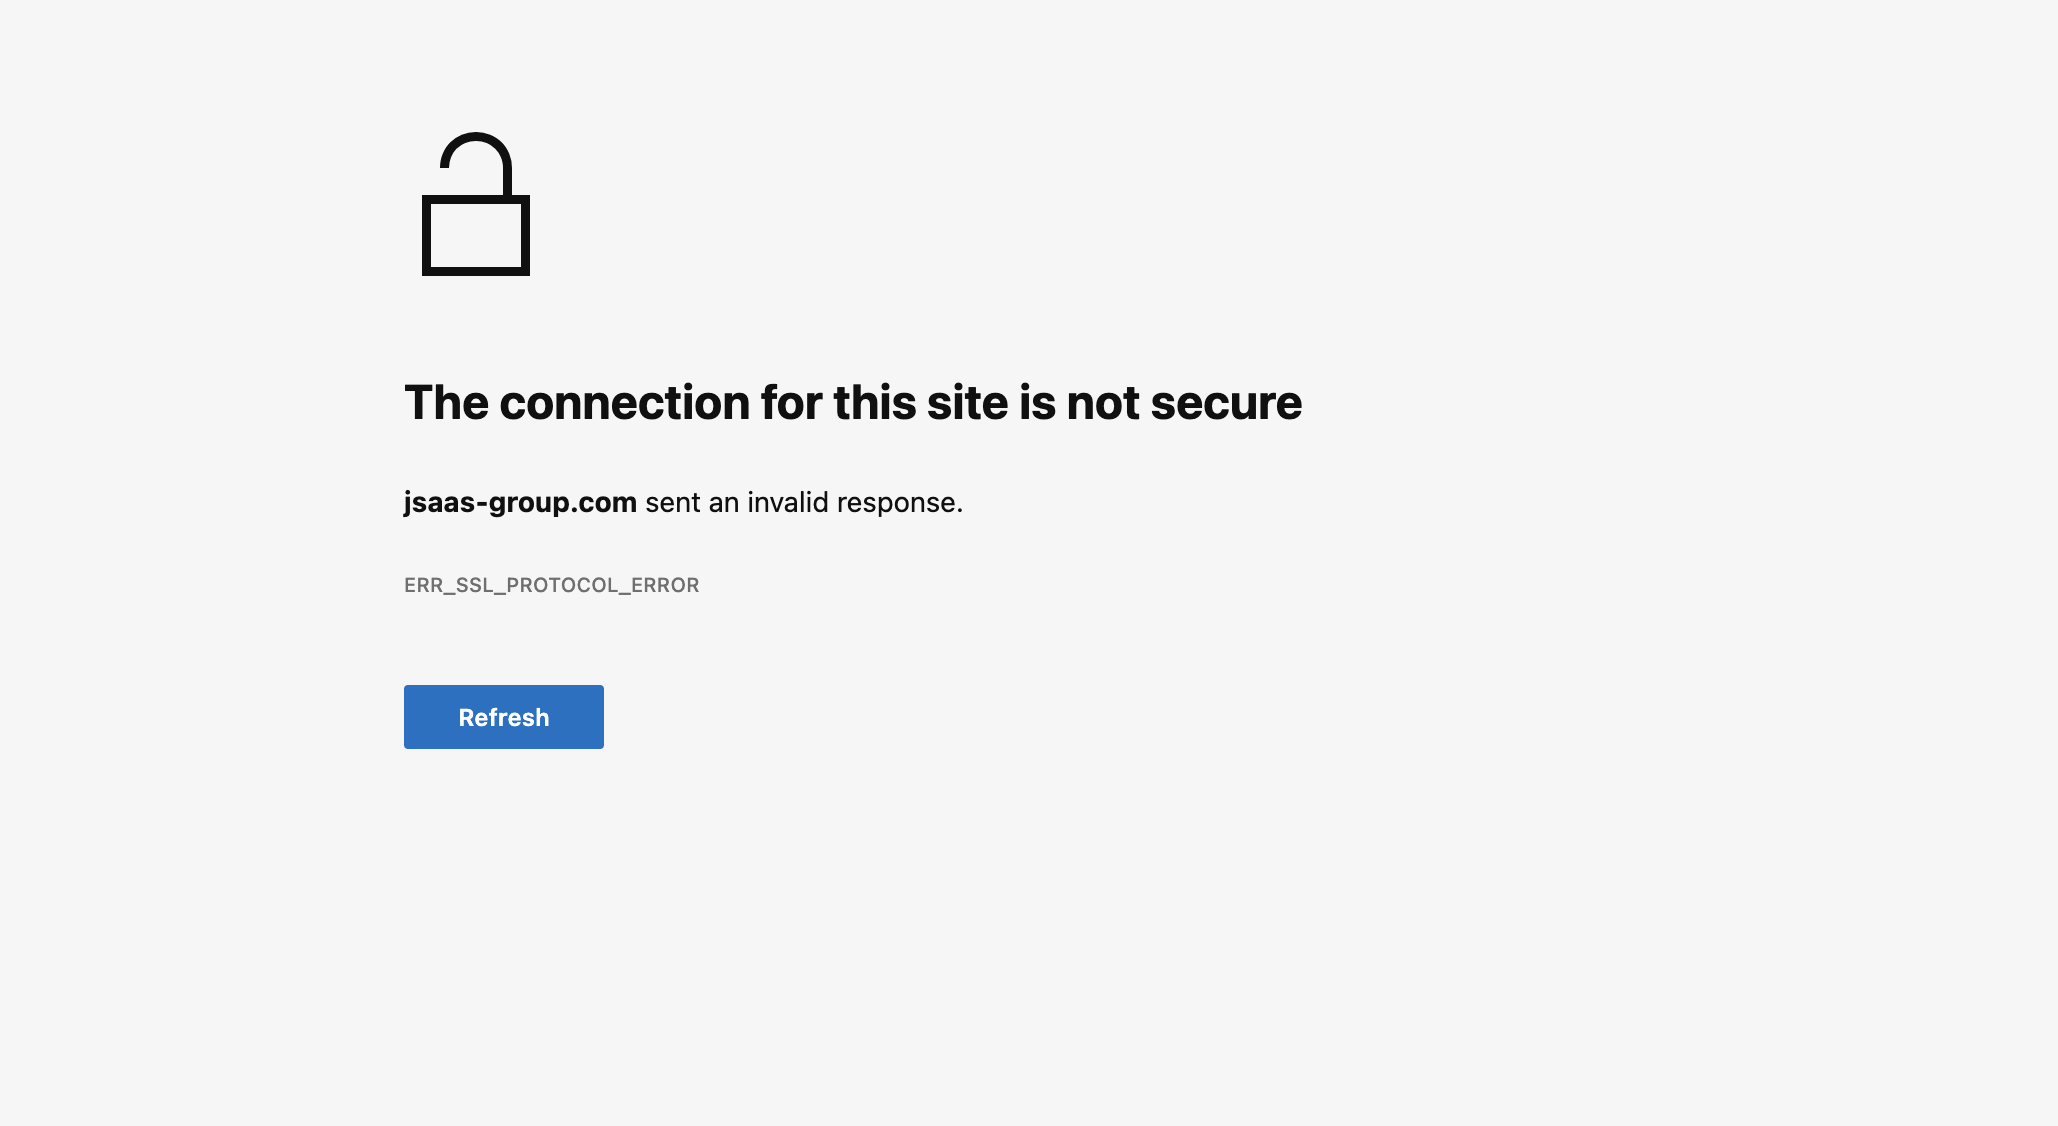The height and width of the screenshot is (1126, 2058).
Task: Select the ERR_SSL_PROTOCOL_ERROR code text
Action: click(x=552, y=585)
